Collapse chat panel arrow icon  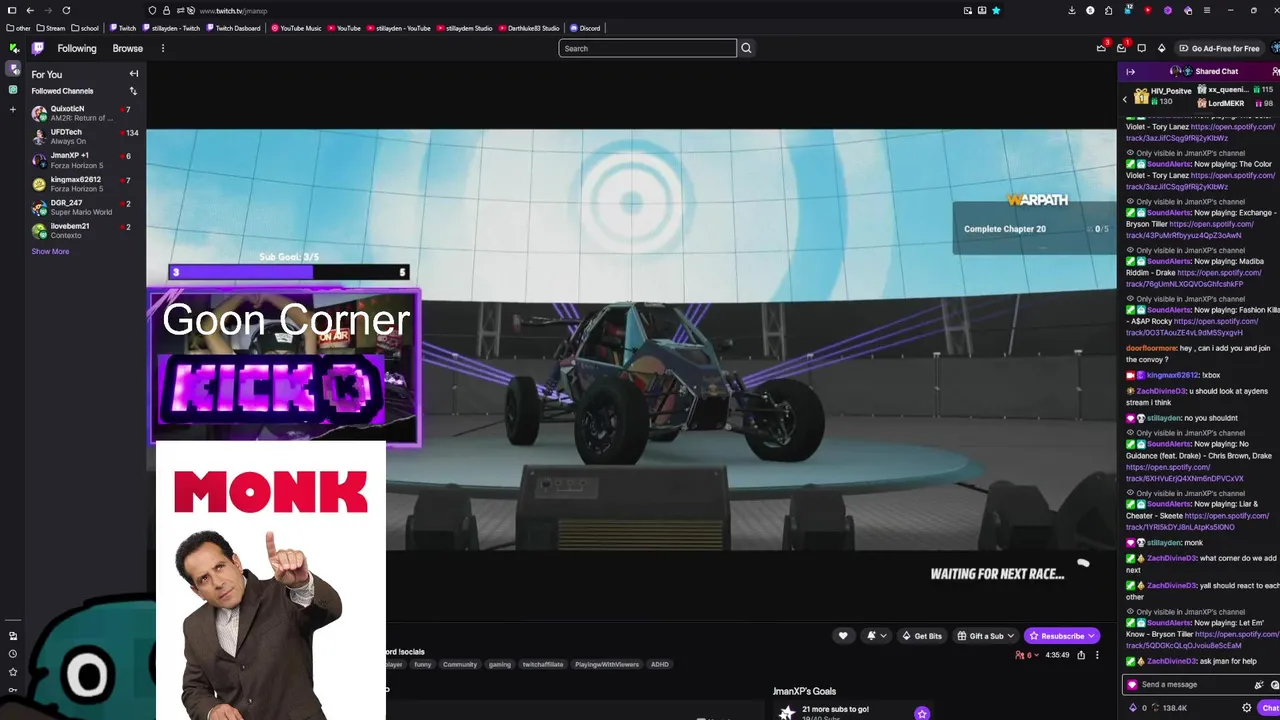point(1130,71)
